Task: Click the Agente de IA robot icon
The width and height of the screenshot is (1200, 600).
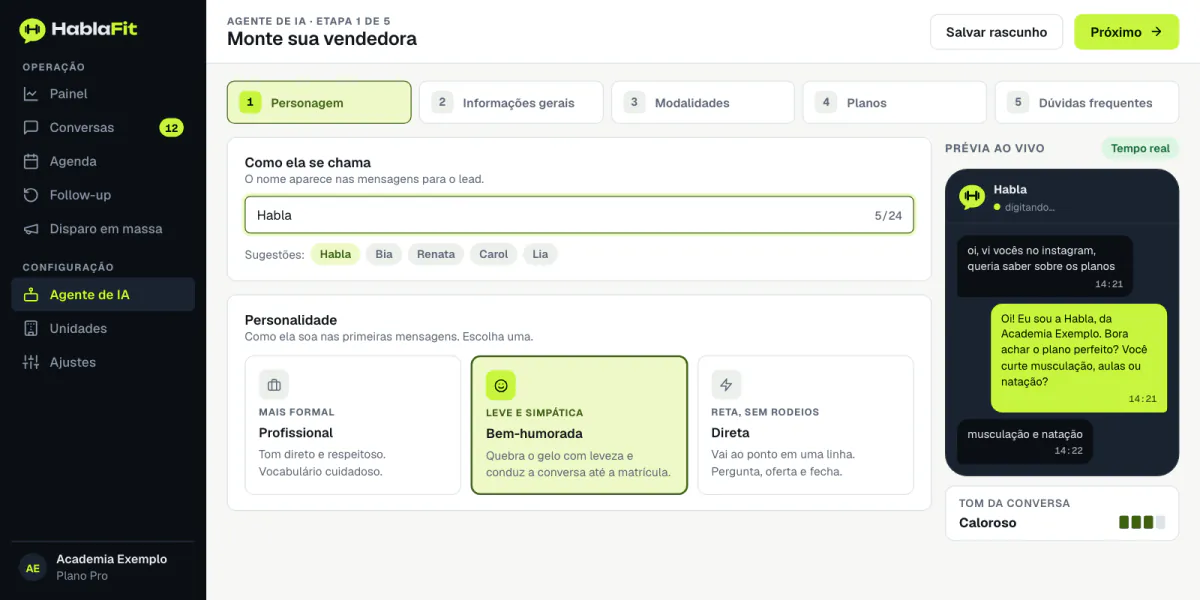Action: [x=31, y=295]
